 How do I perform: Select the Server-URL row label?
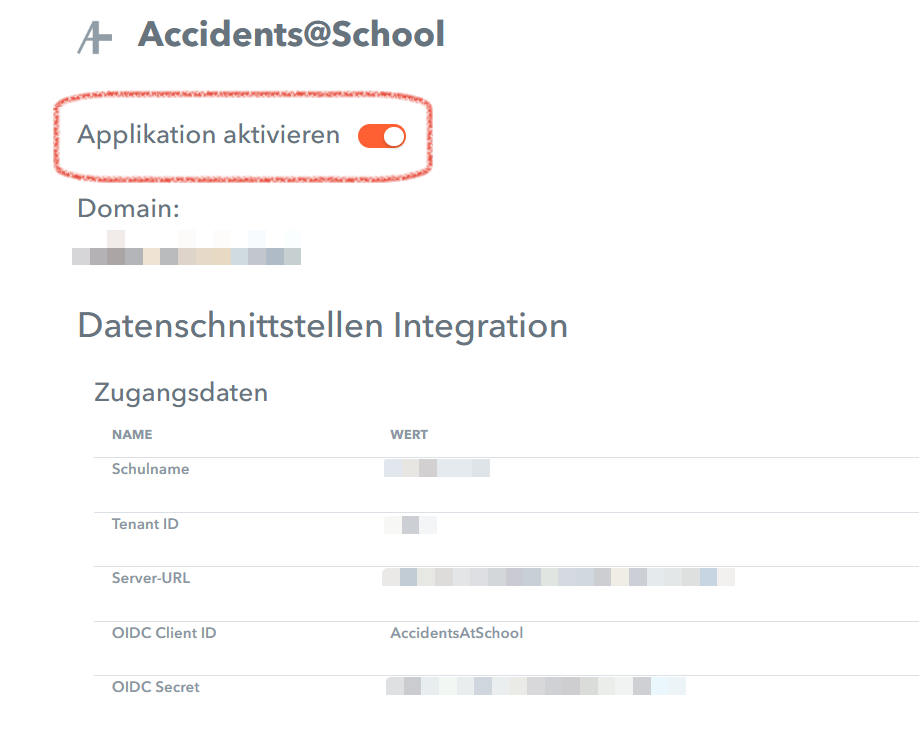[150, 578]
